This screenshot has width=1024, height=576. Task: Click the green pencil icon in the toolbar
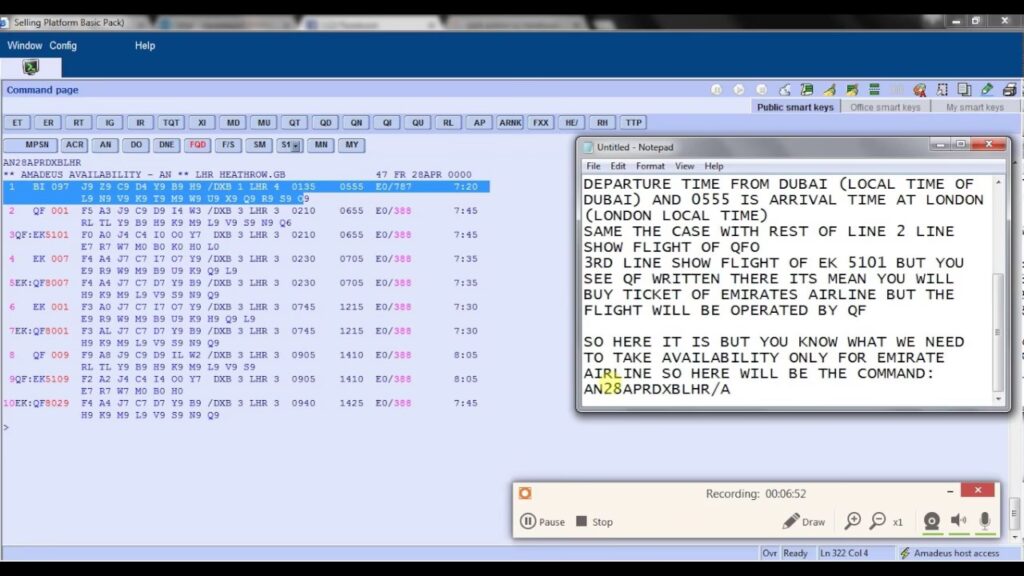987,90
